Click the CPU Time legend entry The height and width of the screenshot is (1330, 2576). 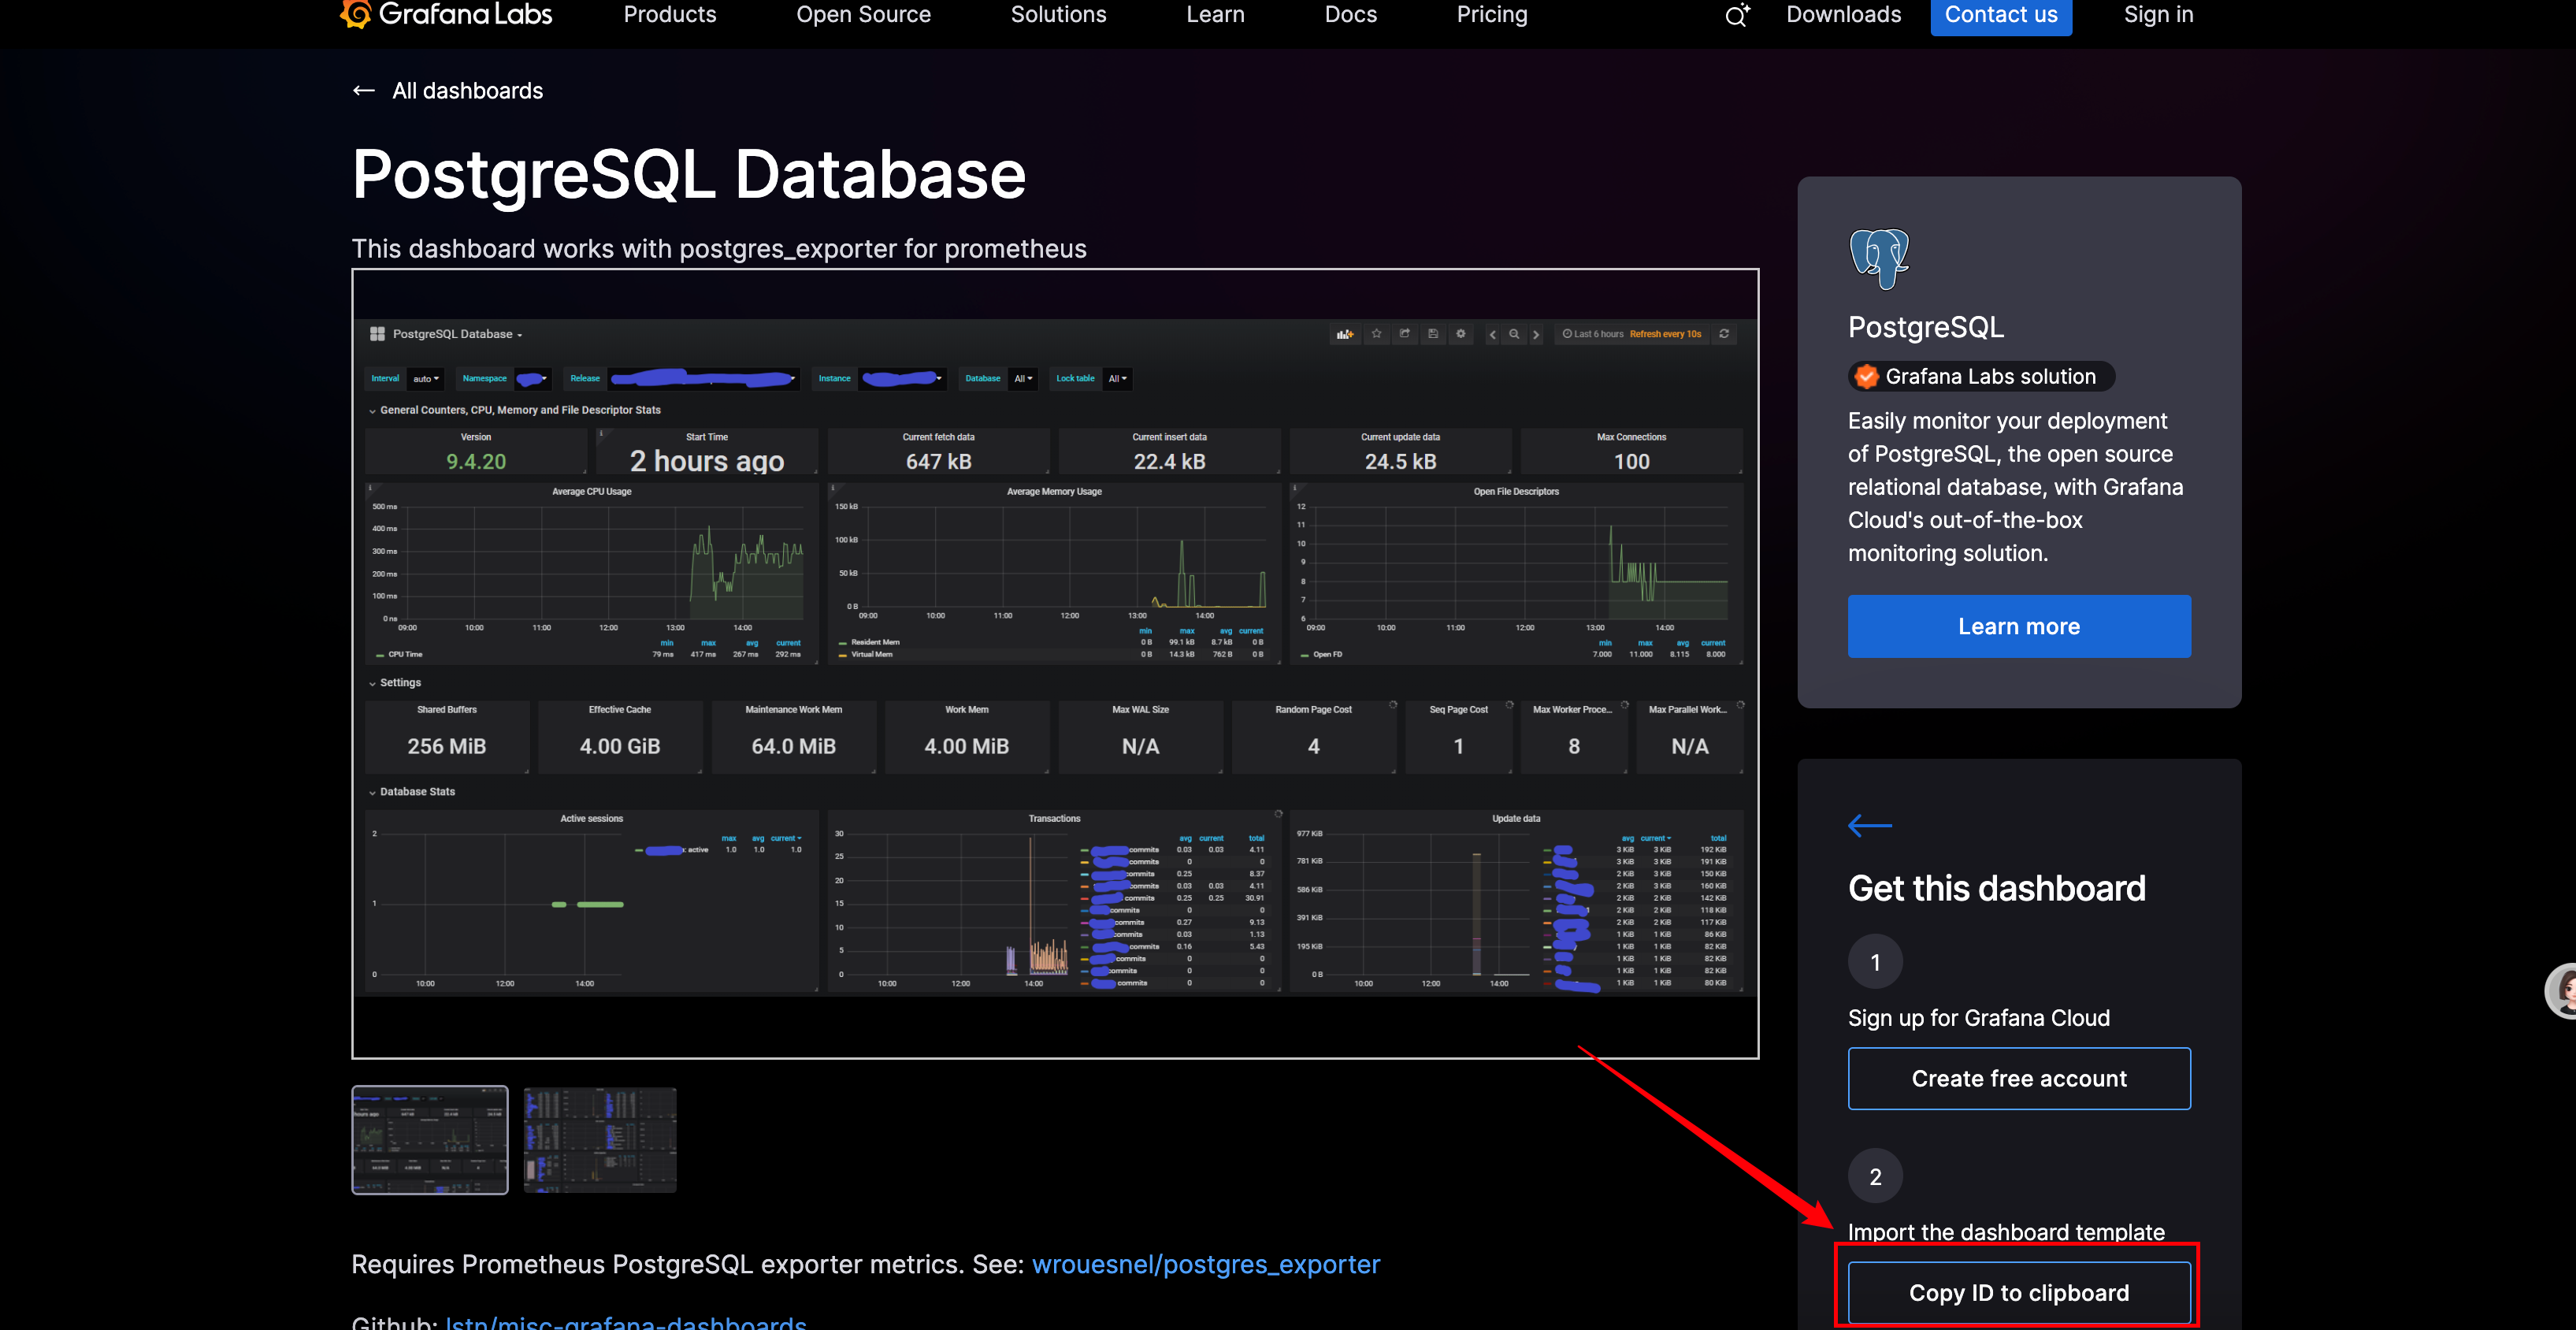pos(399,655)
